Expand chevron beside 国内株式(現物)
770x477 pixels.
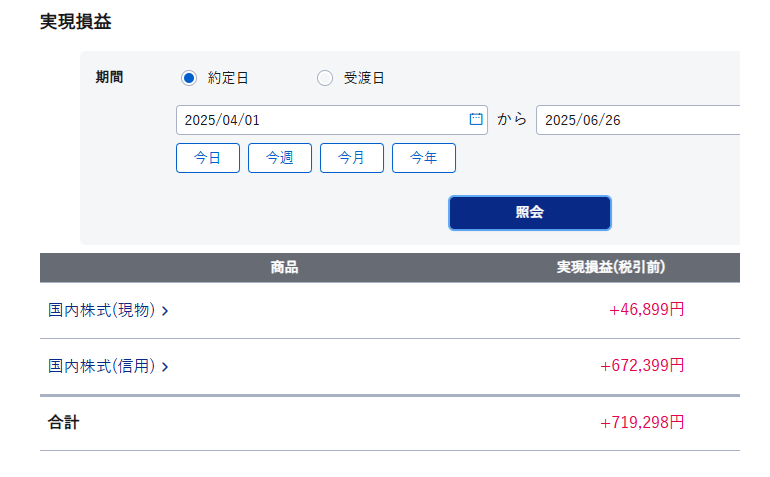pyautogui.click(x=165, y=311)
